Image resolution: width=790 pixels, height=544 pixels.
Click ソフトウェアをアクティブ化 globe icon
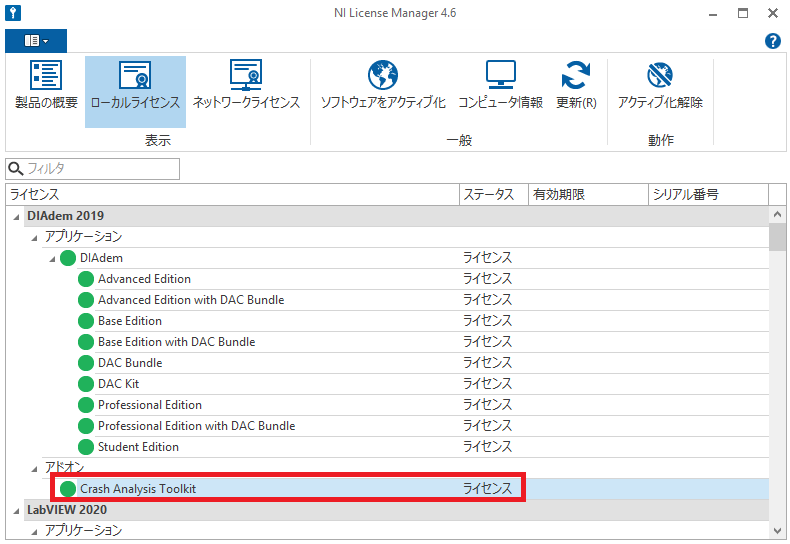pyautogui.click(x=383, y=75)
